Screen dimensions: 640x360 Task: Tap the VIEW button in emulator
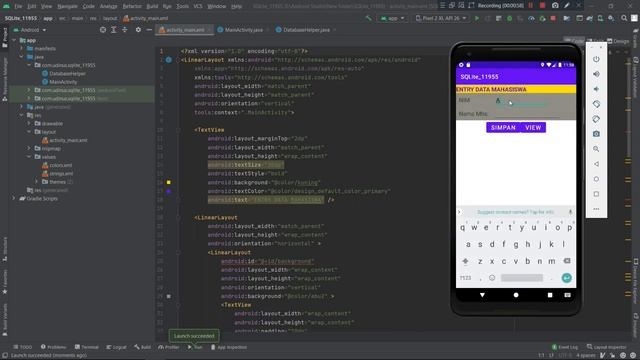(533, 128)
